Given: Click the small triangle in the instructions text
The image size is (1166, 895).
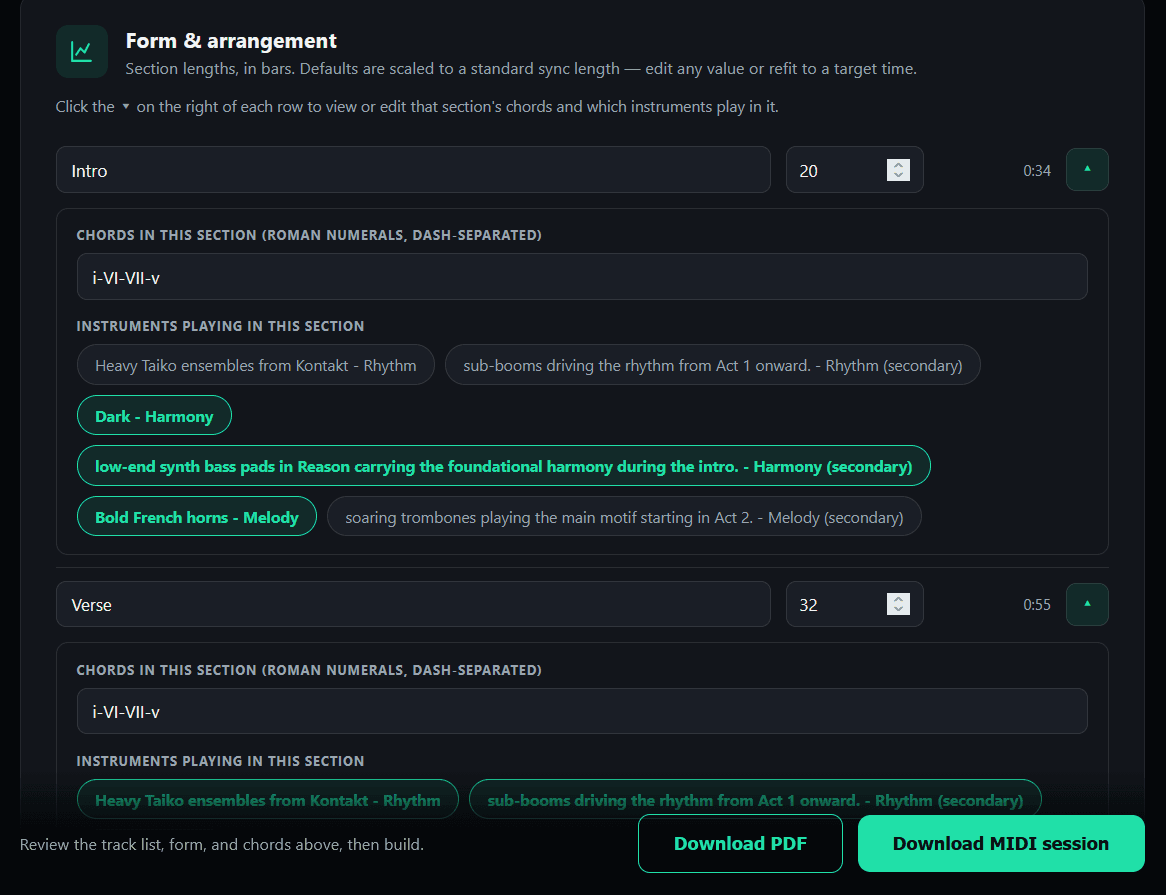Looking at the screenshot, I should click(x=126, y=106).
